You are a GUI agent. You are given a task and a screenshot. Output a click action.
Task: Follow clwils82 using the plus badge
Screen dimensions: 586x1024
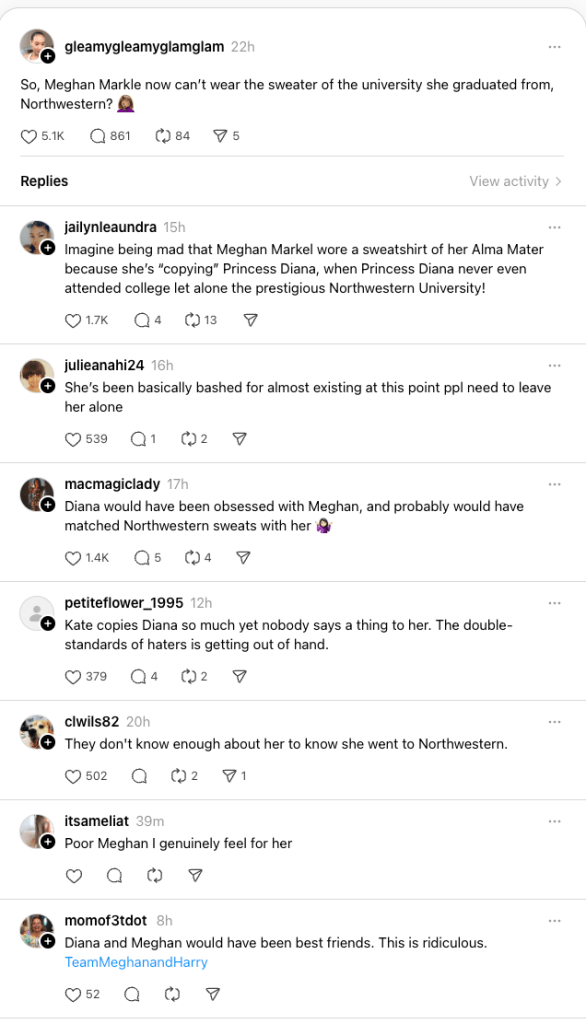pos(47,743)
